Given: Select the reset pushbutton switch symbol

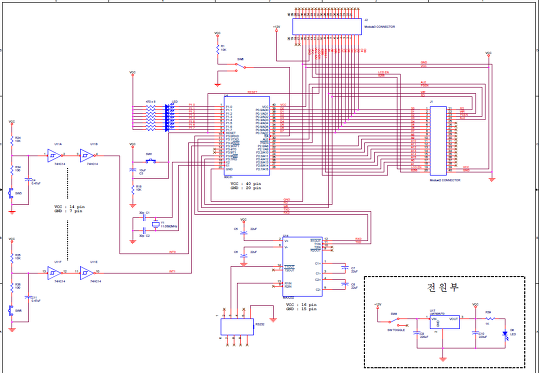Looking at the screenshot, I should (150, 161).
